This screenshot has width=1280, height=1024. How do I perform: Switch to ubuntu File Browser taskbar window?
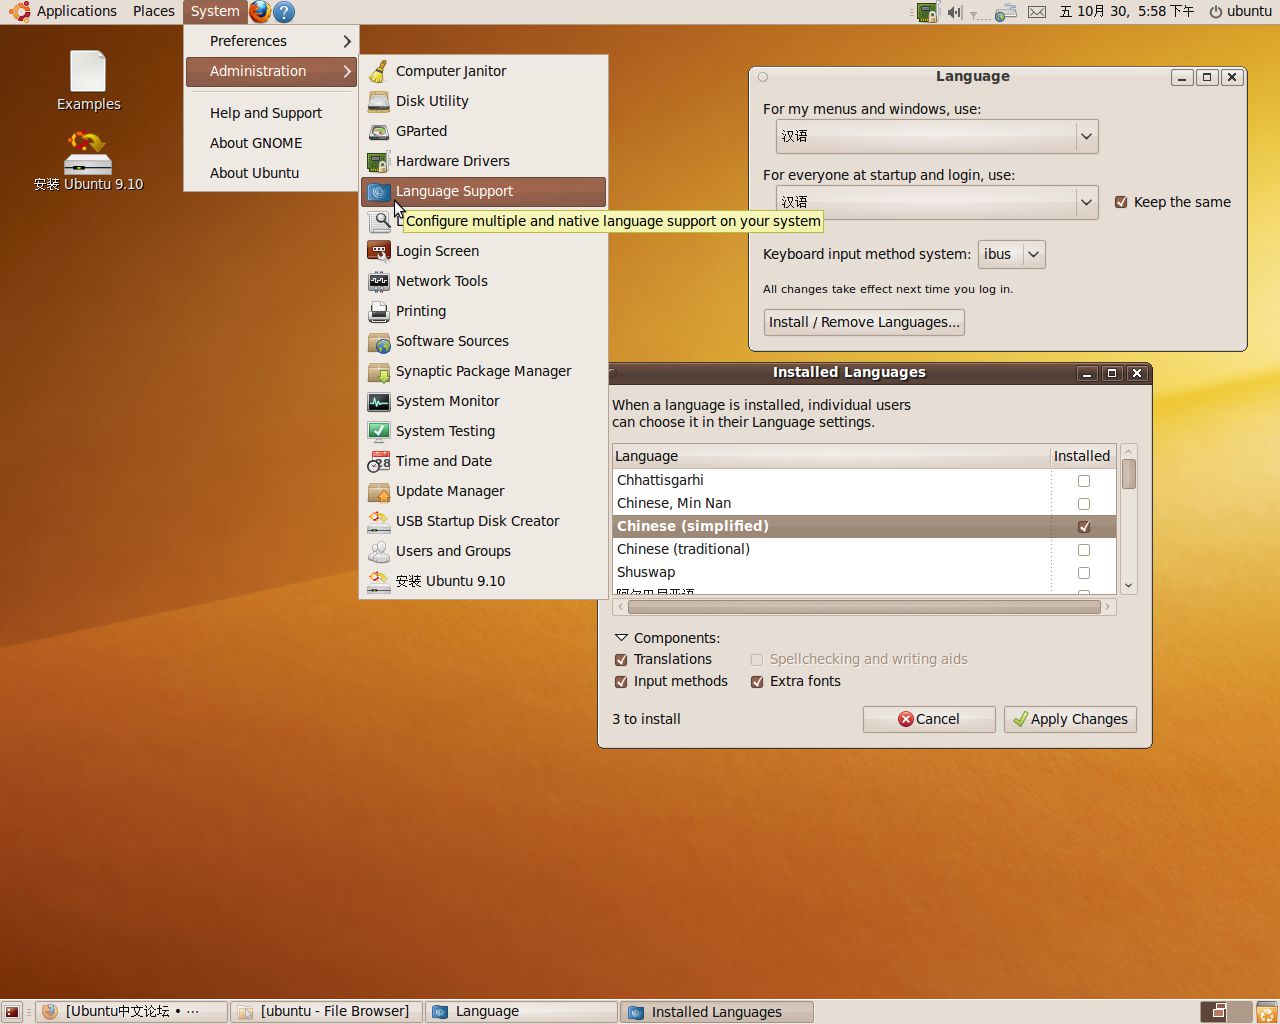[x=326, y=1012]
